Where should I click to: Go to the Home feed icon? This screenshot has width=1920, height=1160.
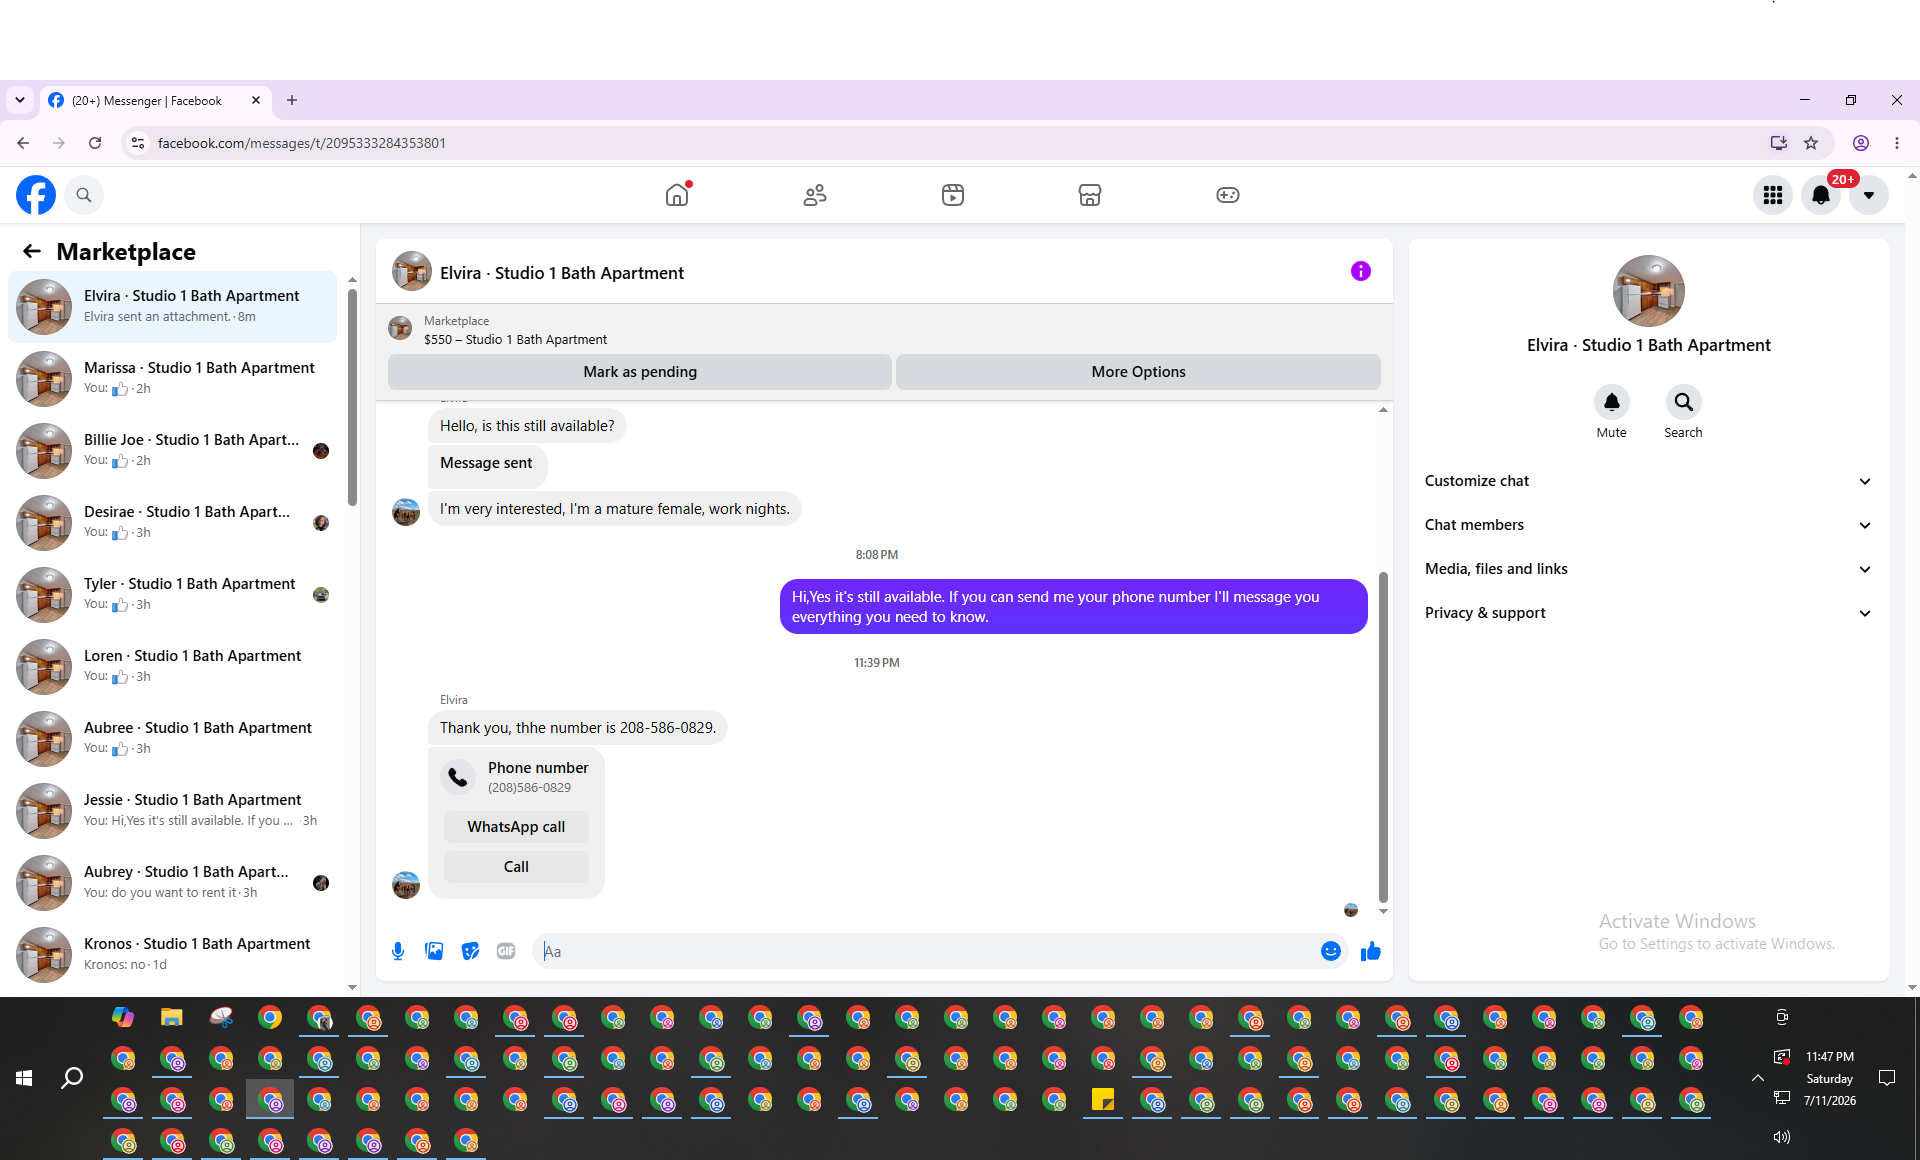click(677, 195)
